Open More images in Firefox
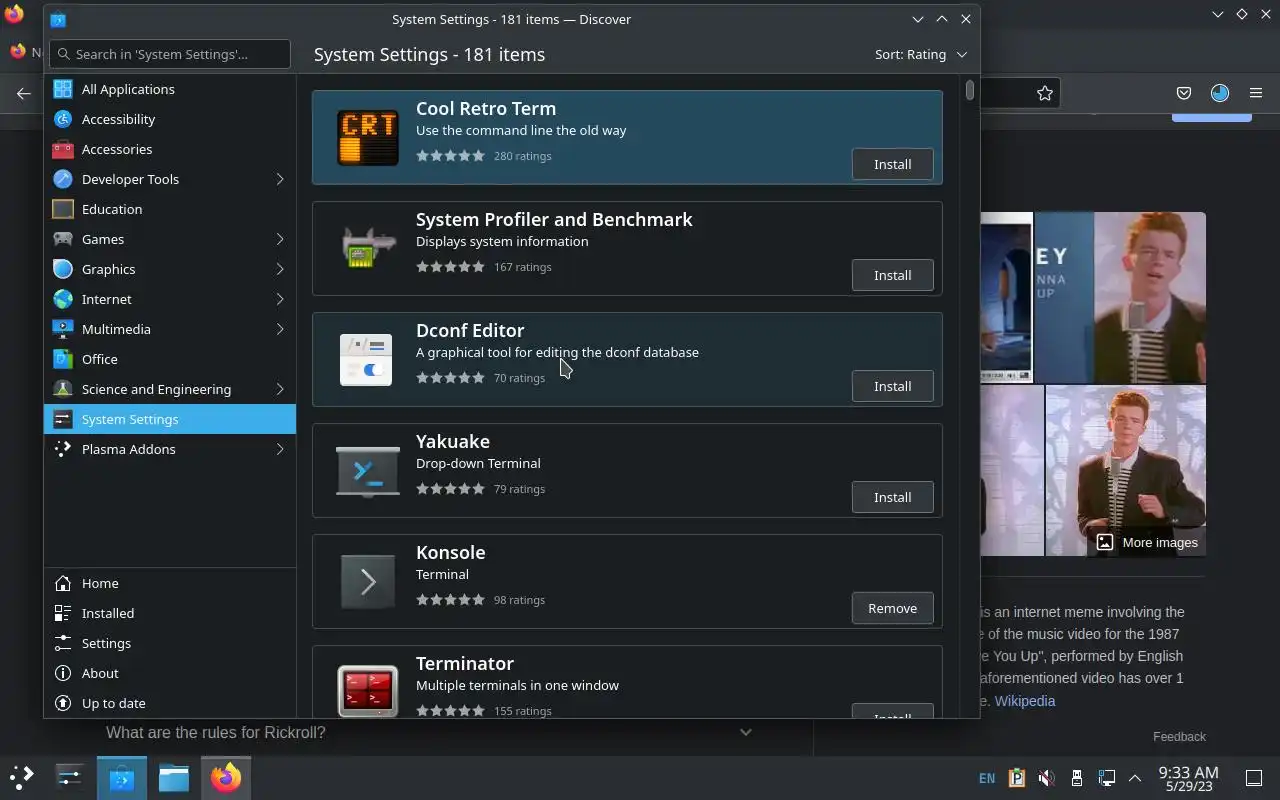This screenshot has width=1280, height=800. [1147, 542]
